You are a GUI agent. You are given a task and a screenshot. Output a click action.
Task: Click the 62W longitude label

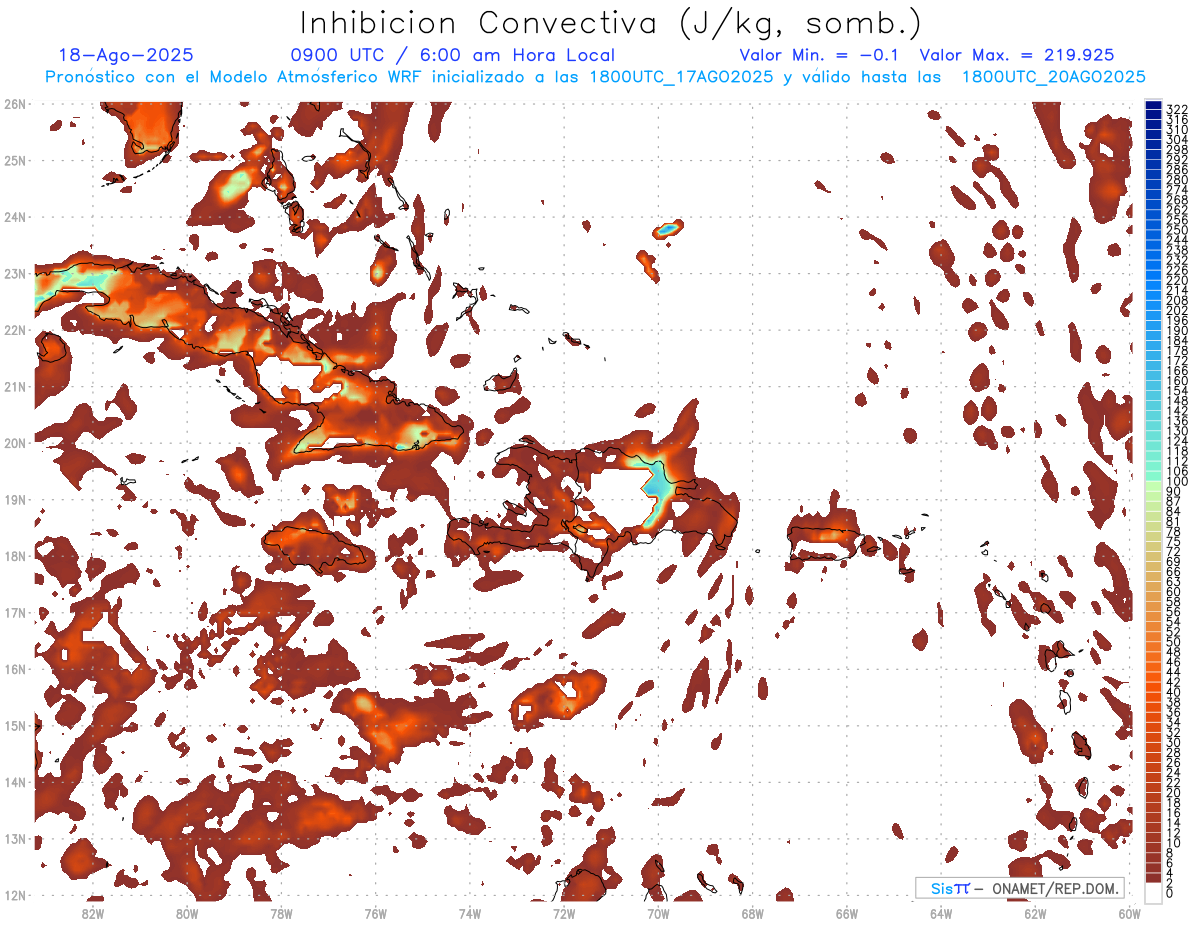pyautogui.click(x=1035, y=913)
